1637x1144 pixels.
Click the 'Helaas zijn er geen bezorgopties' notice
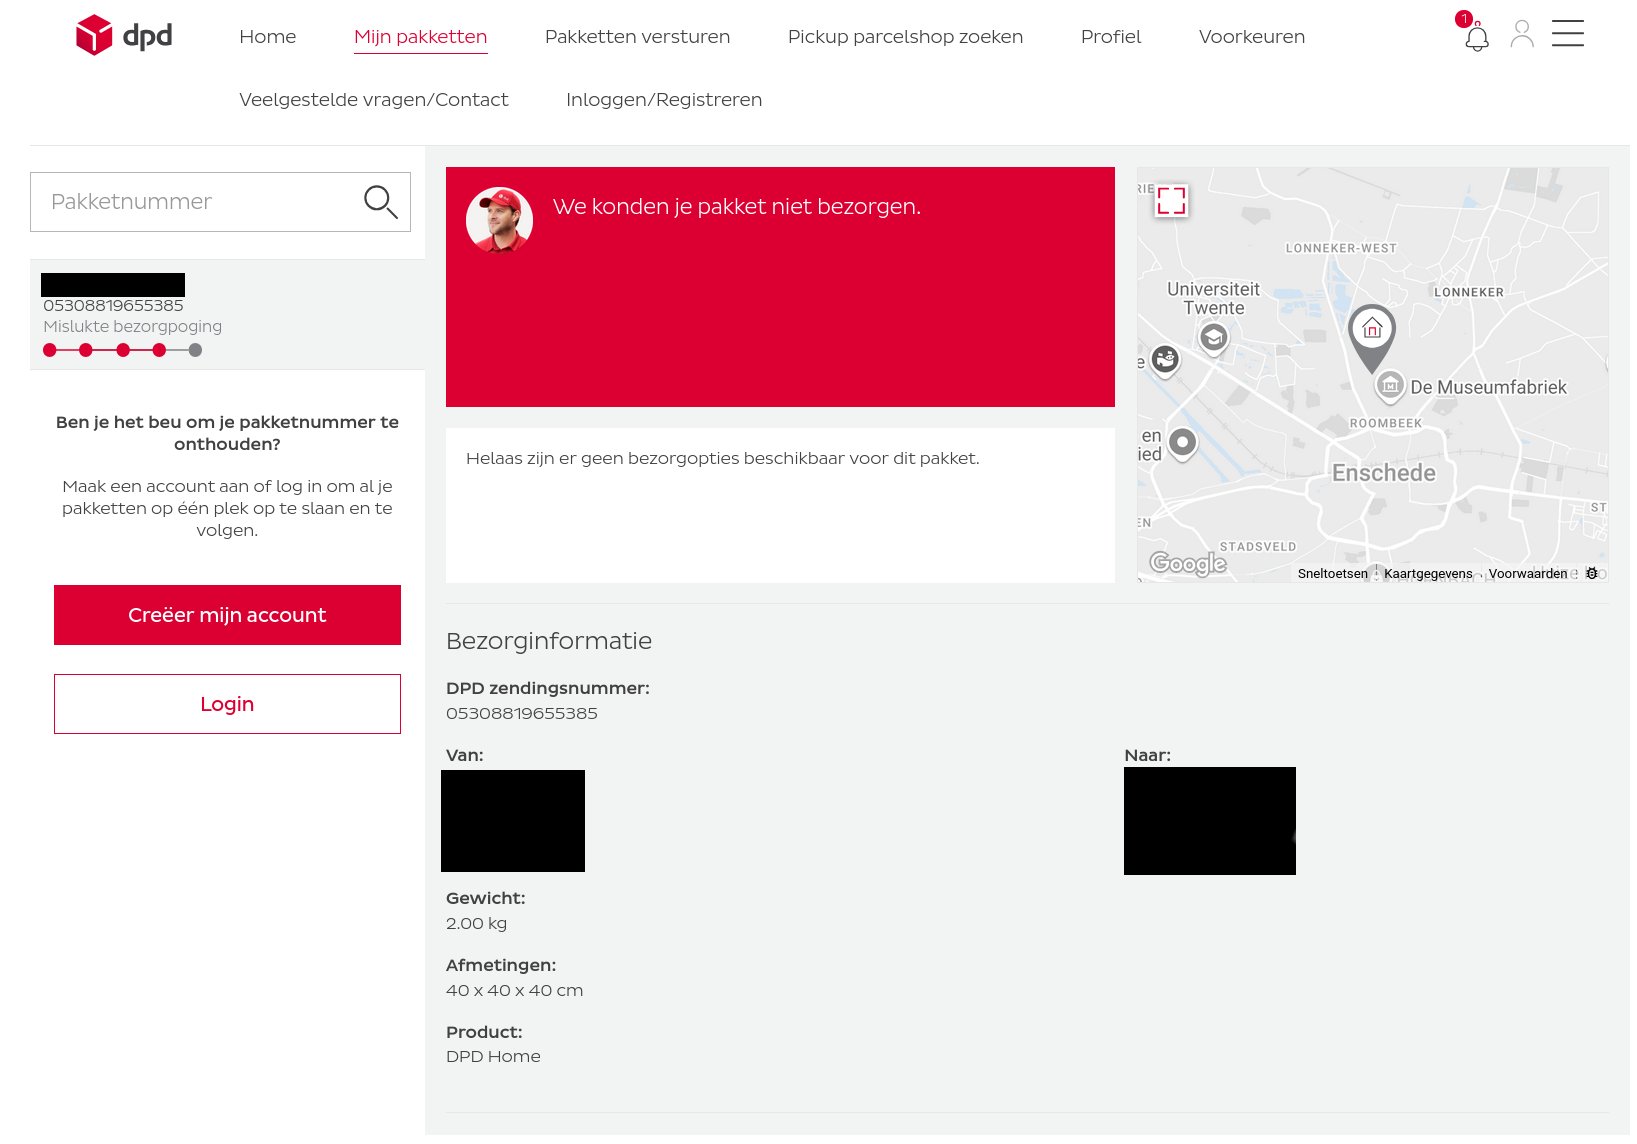(x=723, y=459)
